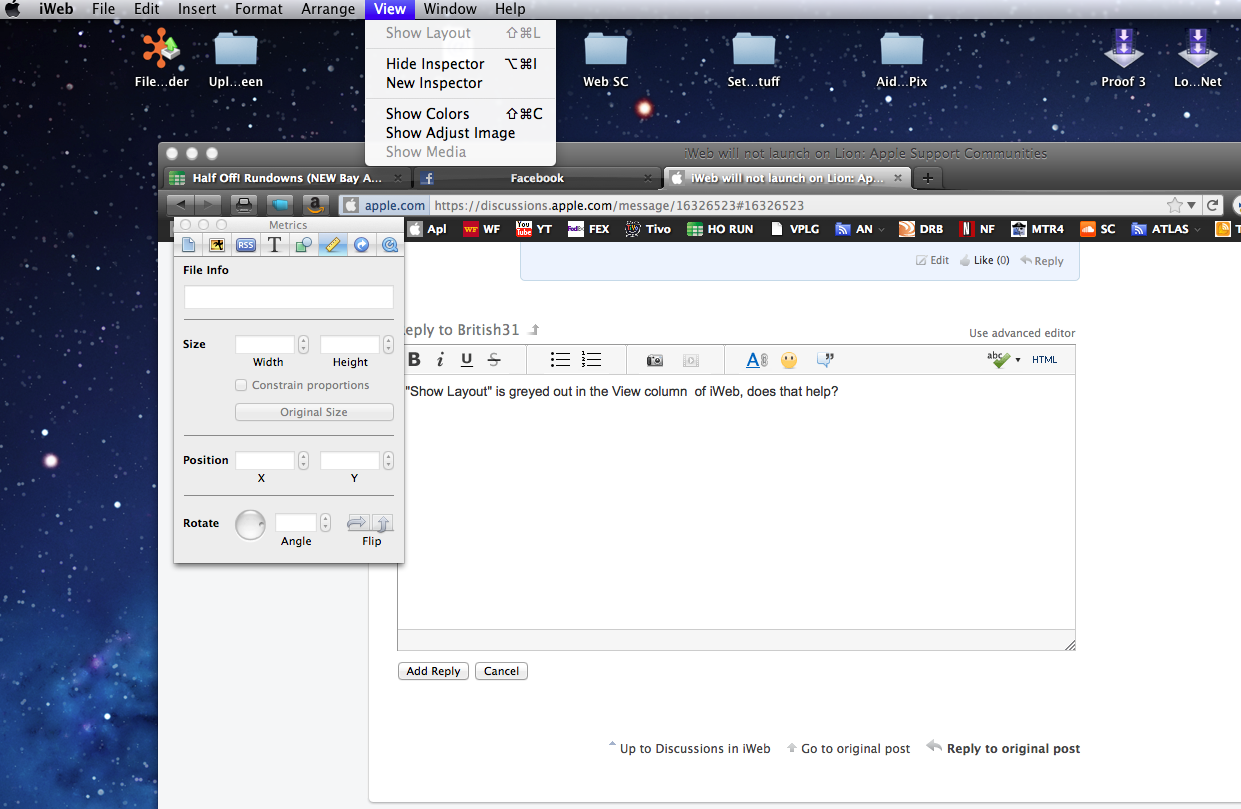Switch editor to HTML mode

pos(1044,360)
